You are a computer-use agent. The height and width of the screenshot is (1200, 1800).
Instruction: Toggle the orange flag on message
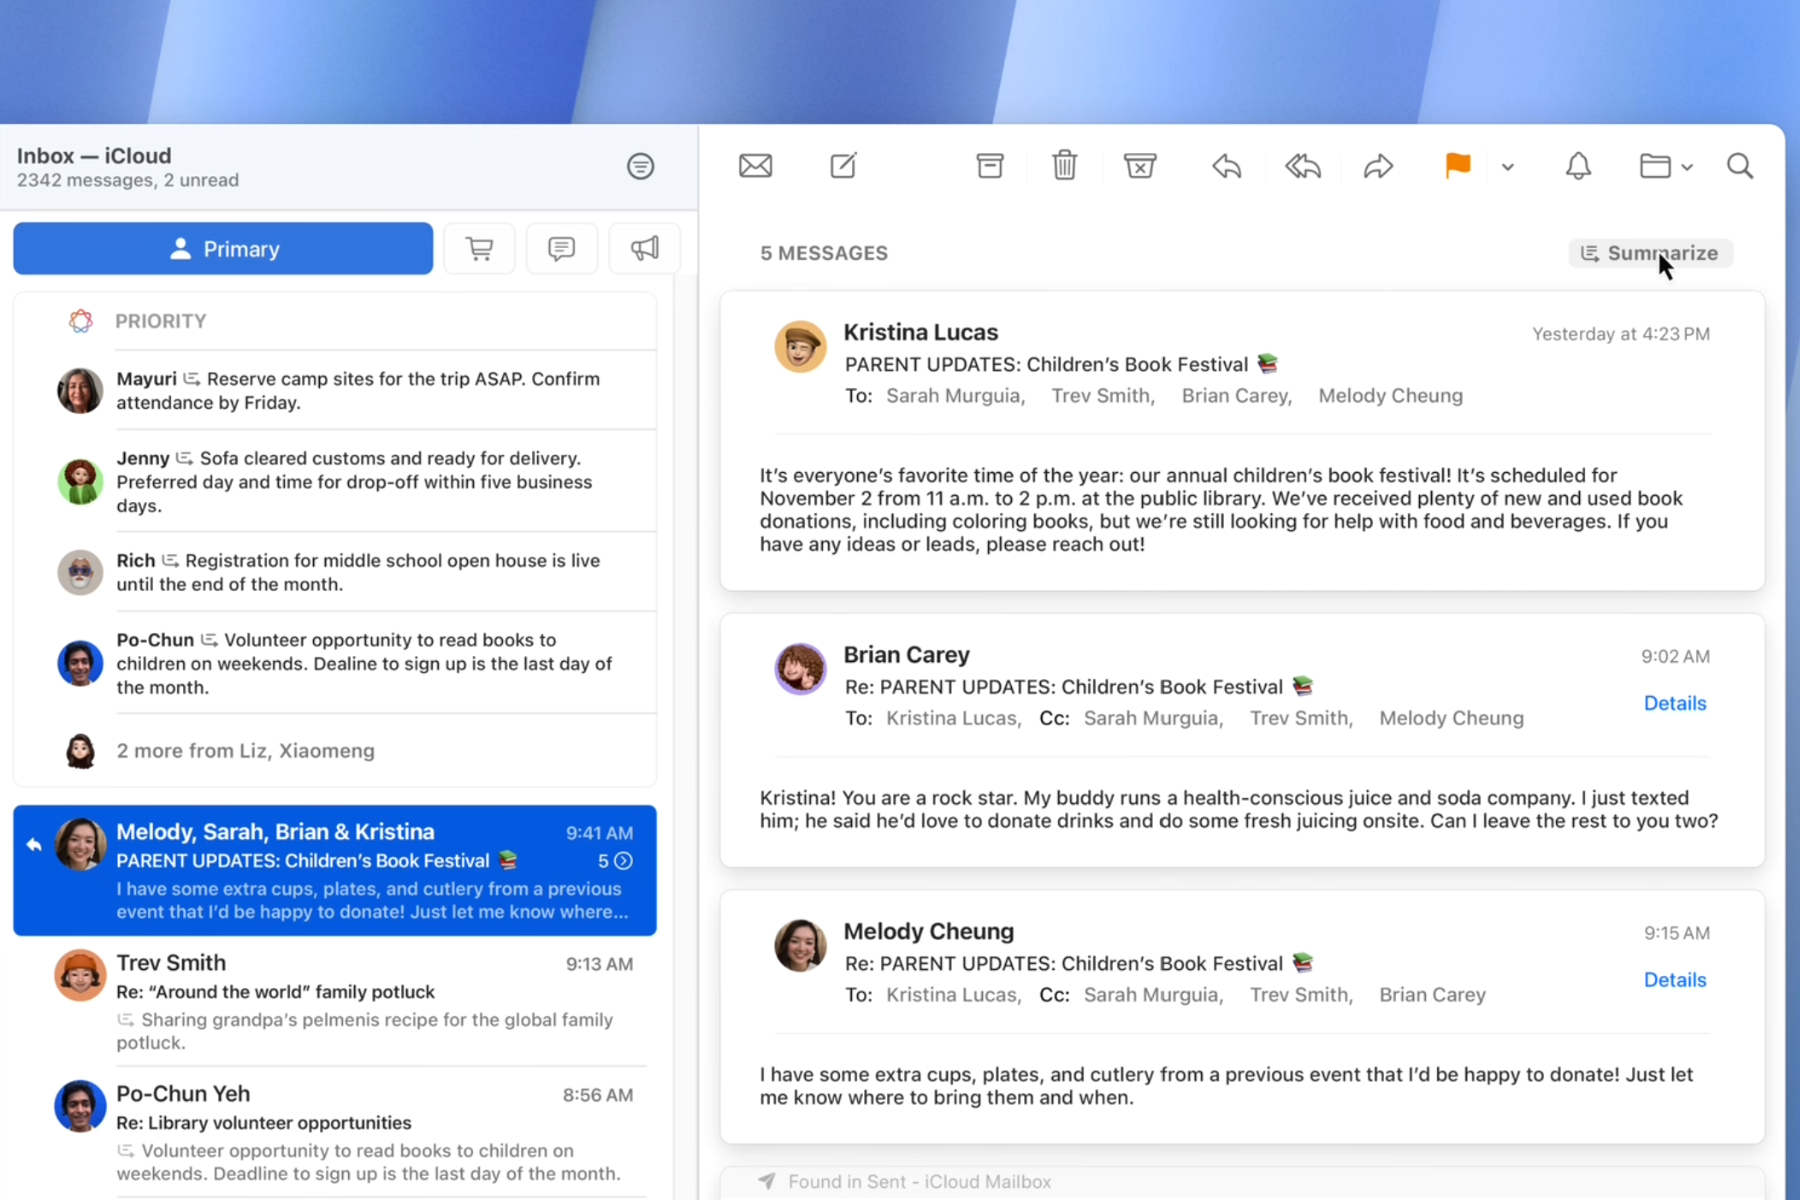click(x=1457, y=166)
